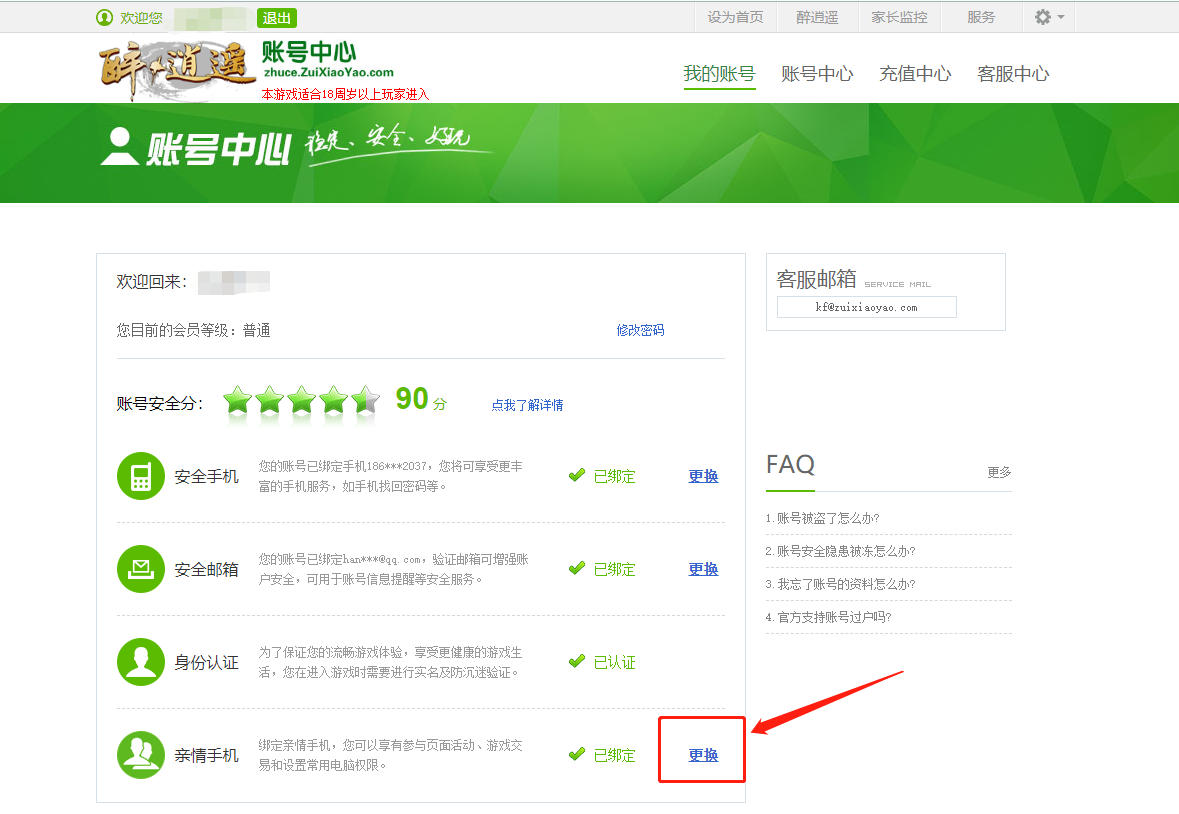Click 更换 for 亲情手机
Screen dimensions: 1179x814
tap(703, 755)
